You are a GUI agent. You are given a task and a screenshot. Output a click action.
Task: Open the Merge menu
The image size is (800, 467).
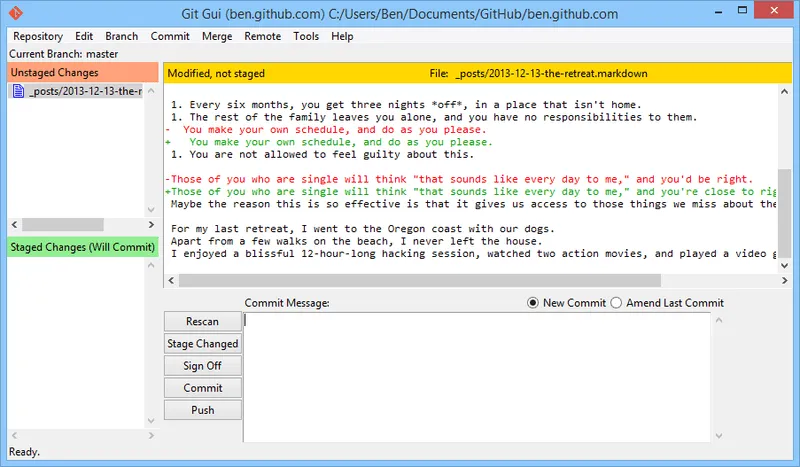(217, 36)
